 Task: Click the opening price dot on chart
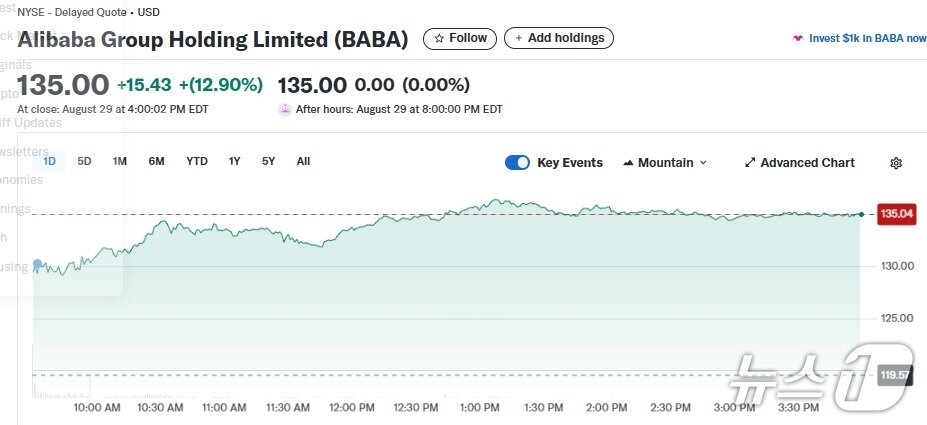[x=38, y=265]
